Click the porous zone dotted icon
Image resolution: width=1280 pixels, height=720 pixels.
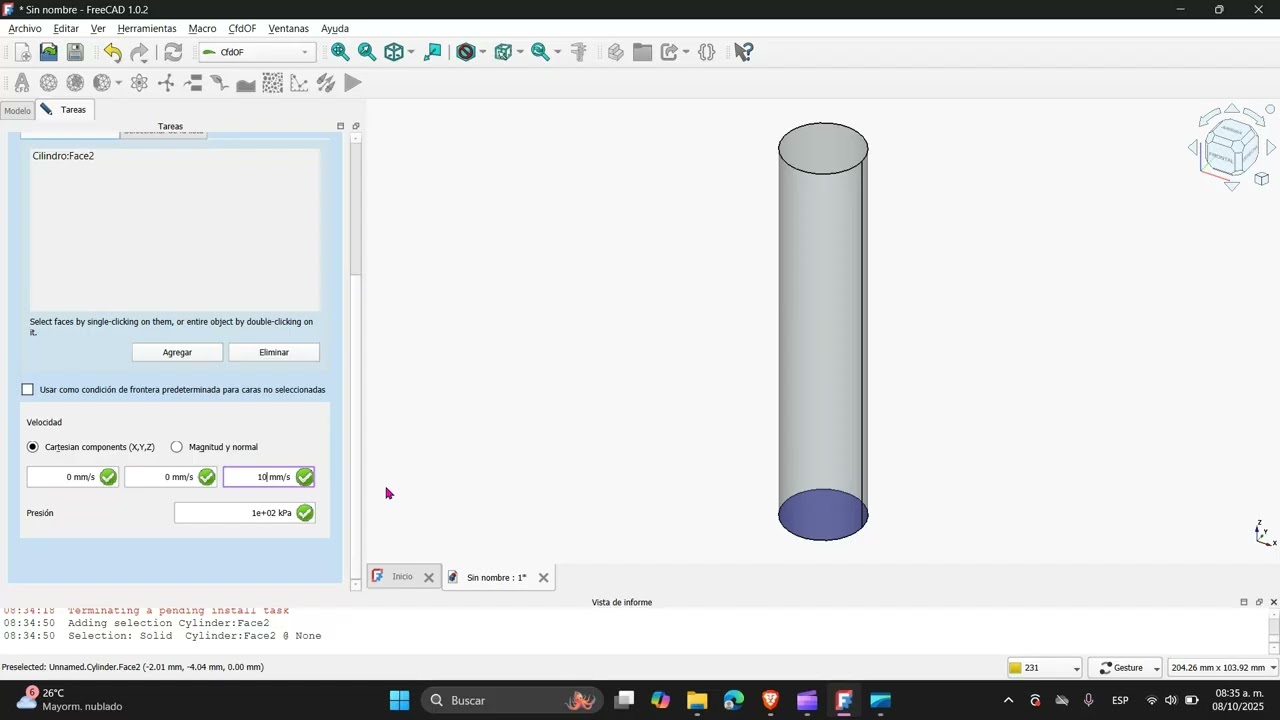pos(272,83)
